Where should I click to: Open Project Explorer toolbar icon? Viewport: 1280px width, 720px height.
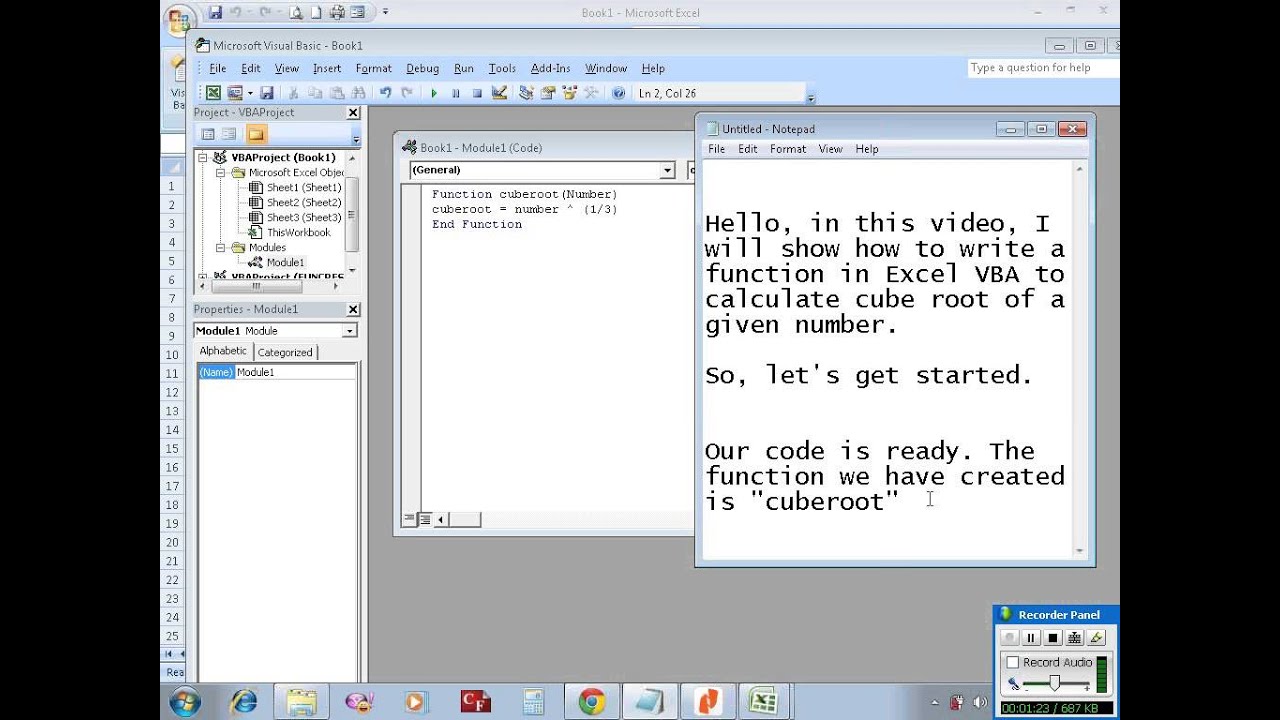(x=526, y=93)
